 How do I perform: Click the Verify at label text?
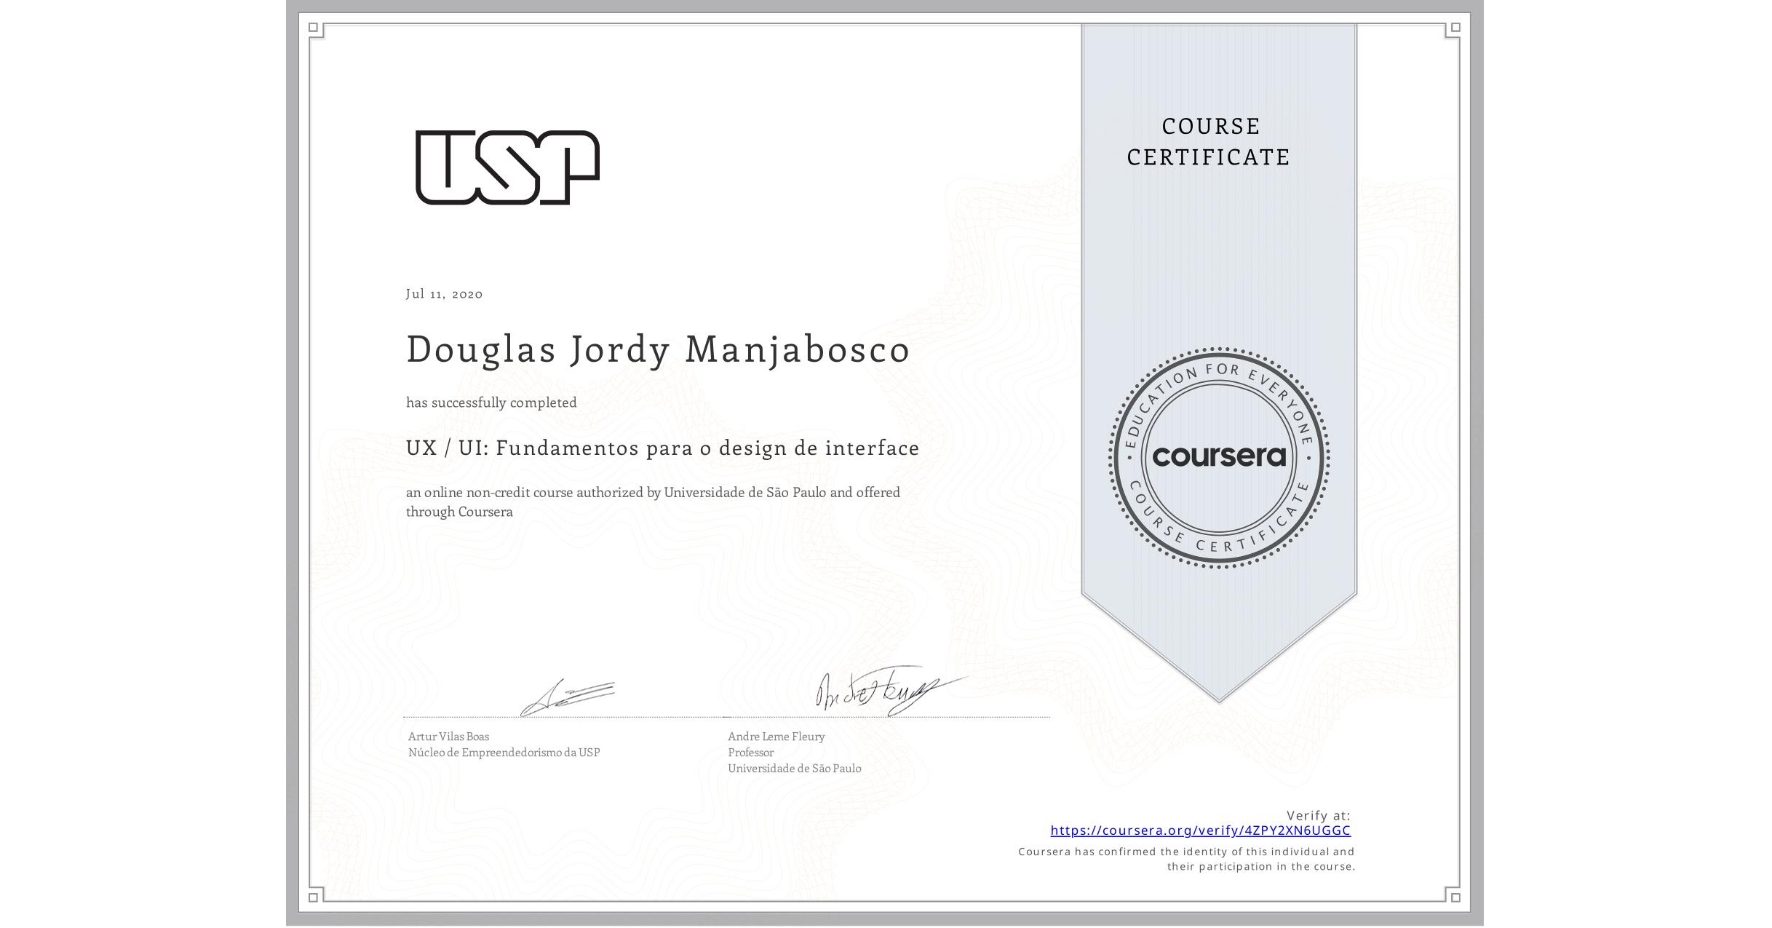tap(1317, 814)
